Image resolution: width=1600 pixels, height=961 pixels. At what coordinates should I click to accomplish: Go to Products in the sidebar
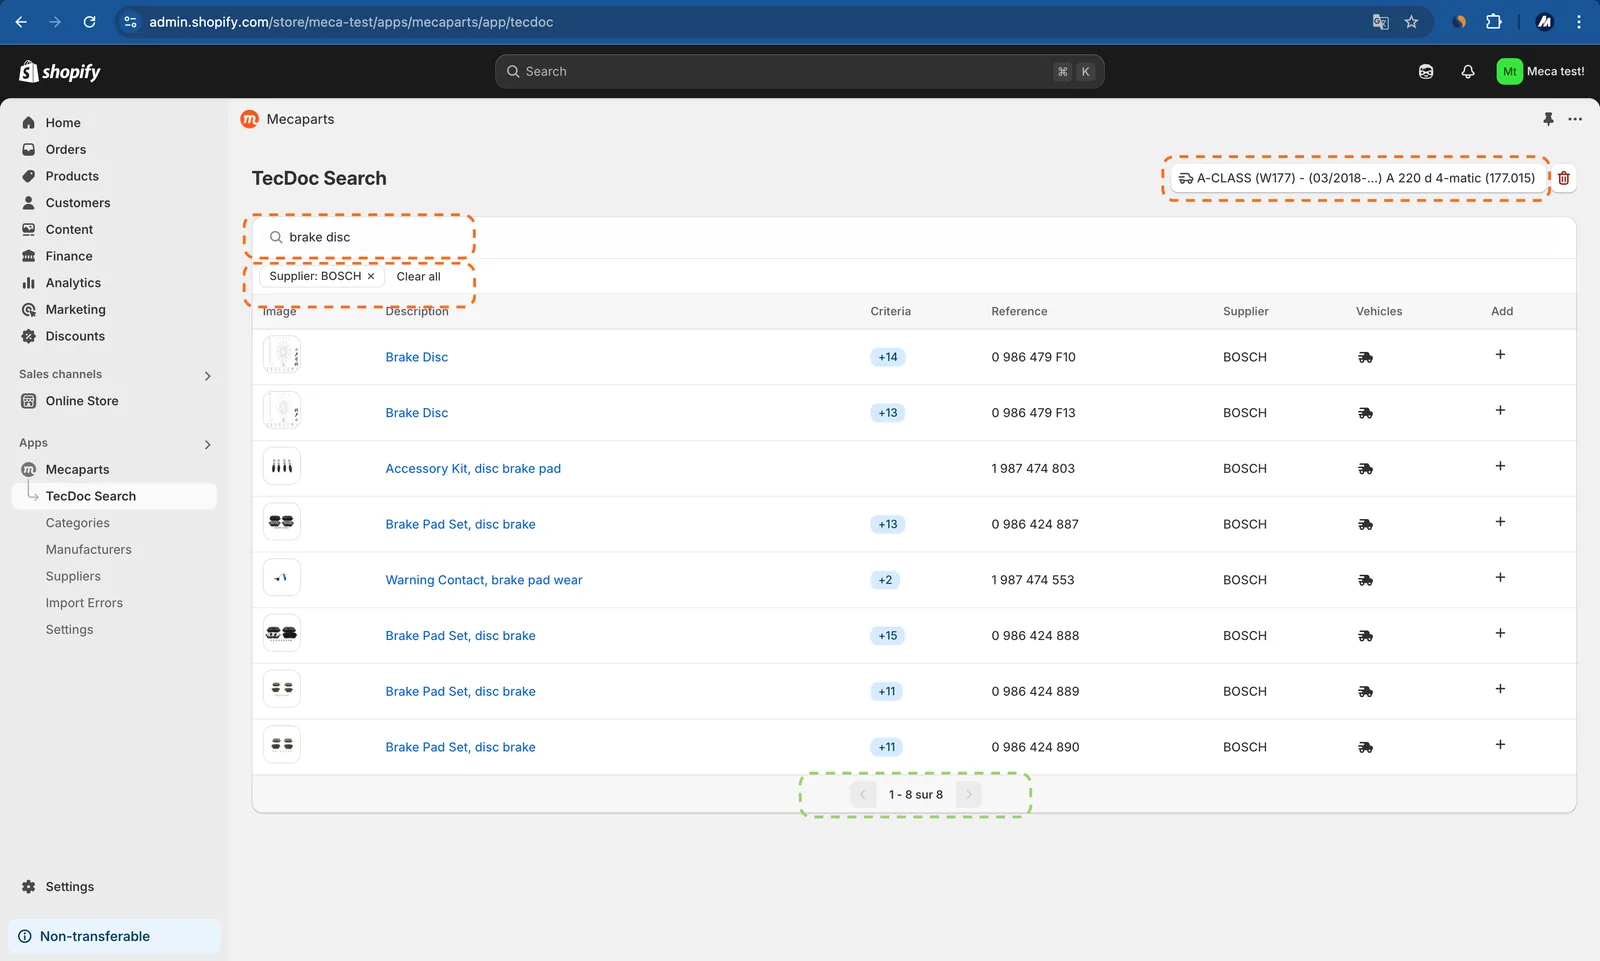72,176
